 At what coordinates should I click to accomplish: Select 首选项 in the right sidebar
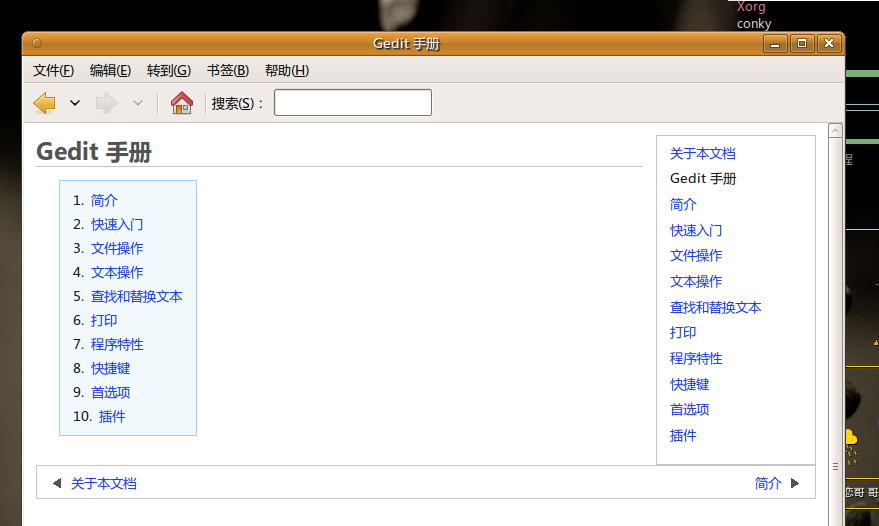[690, 409]
